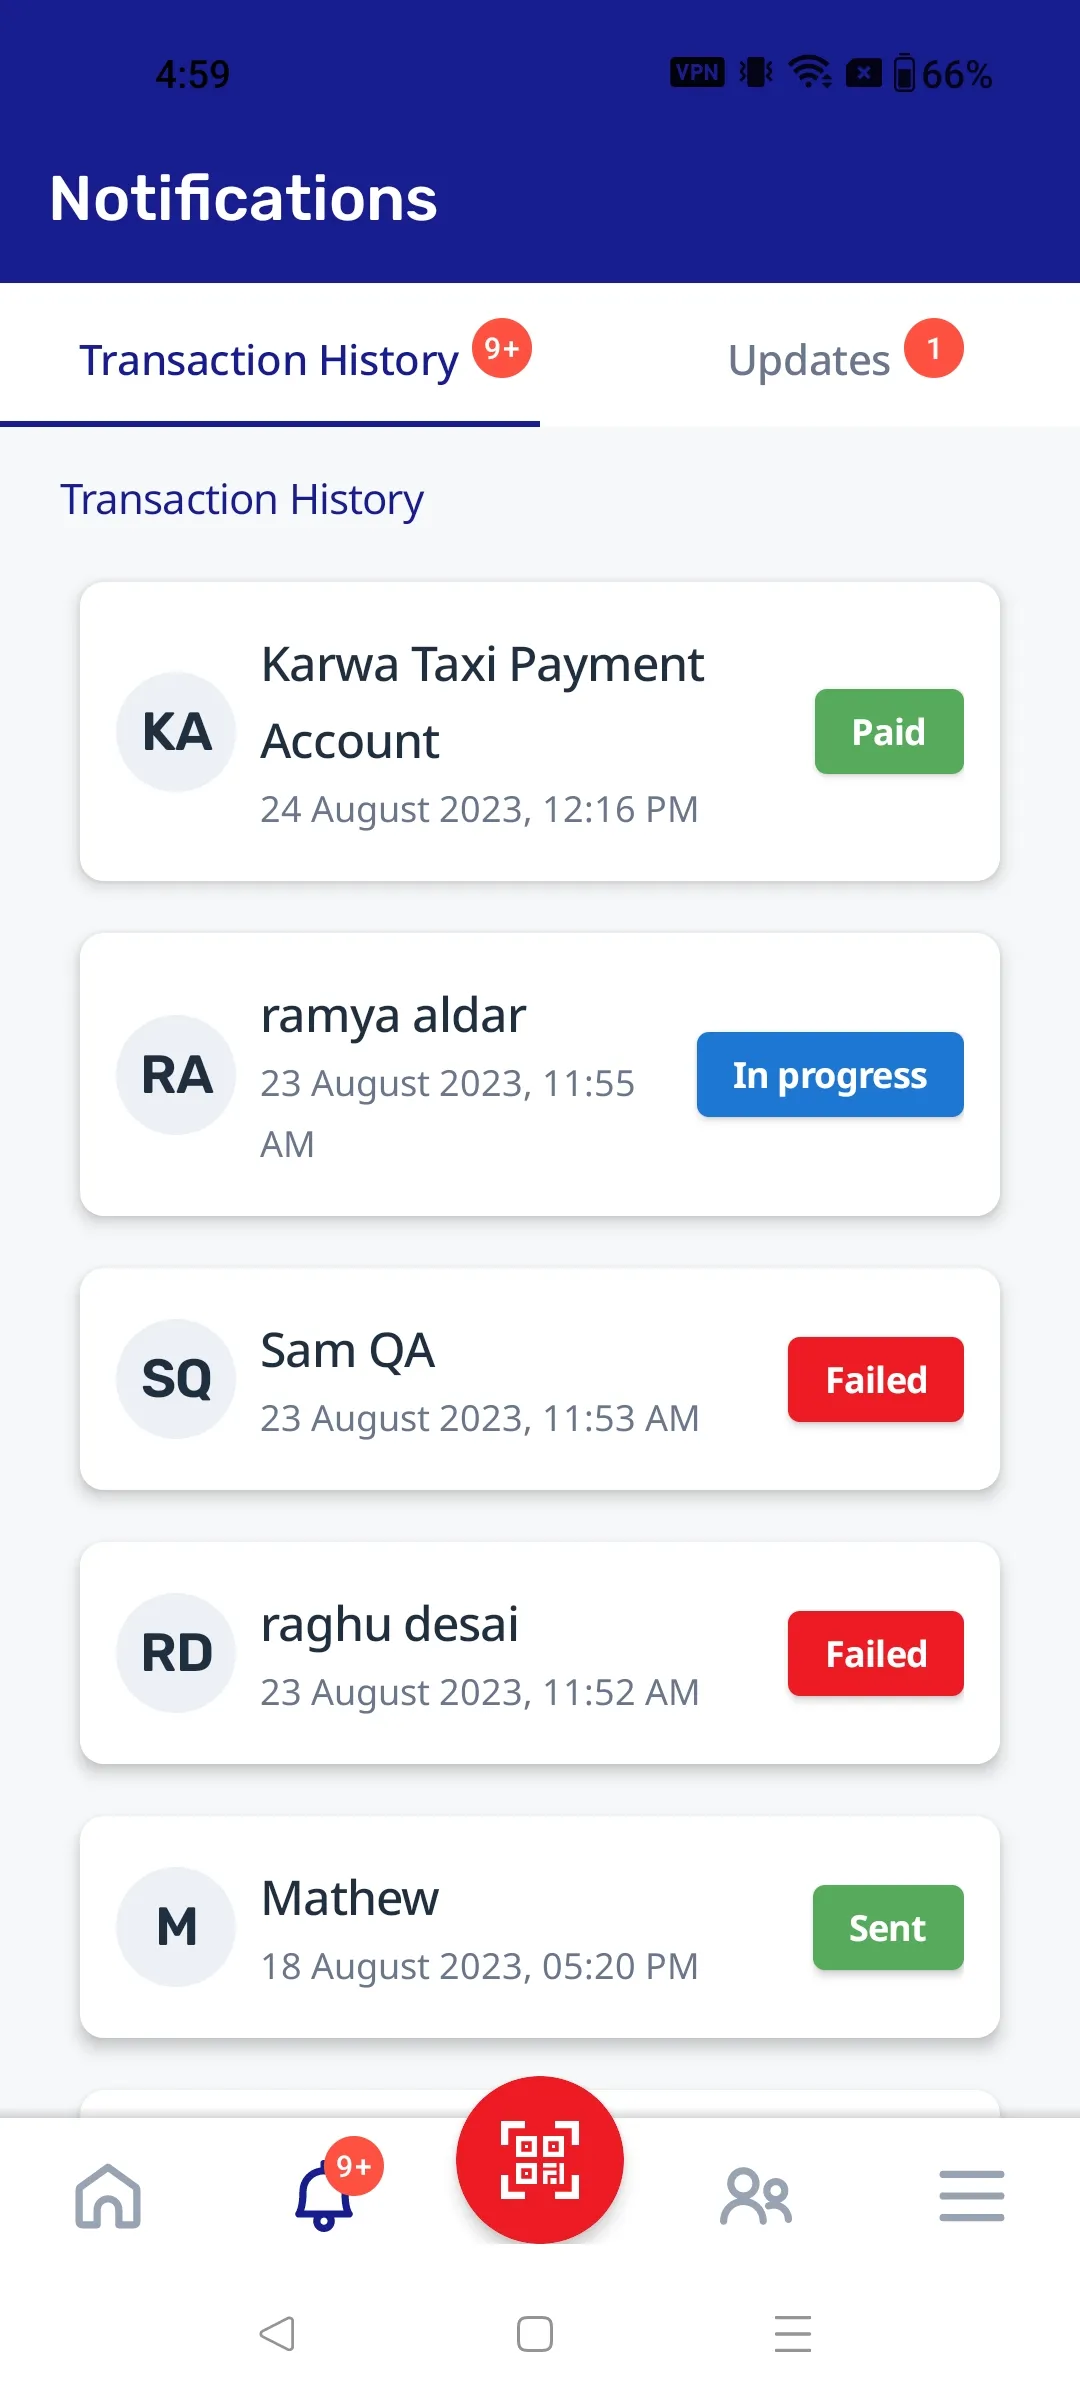This screenshot has height=2400, width=1080.
Task: Tap the RD avatar circle
Action: click(x=177, y=1654)
